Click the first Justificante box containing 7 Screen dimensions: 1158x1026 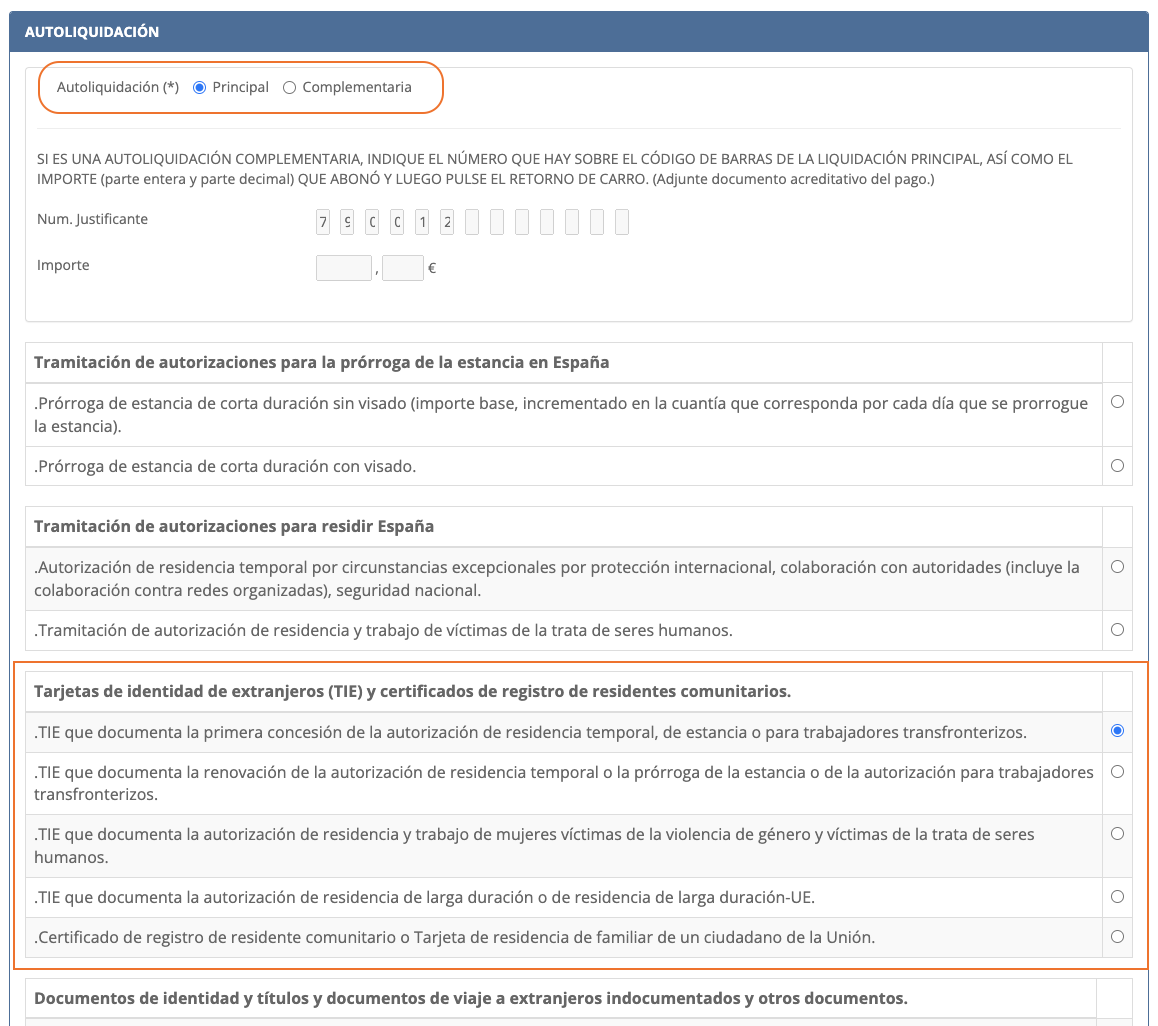pos(322,222)
